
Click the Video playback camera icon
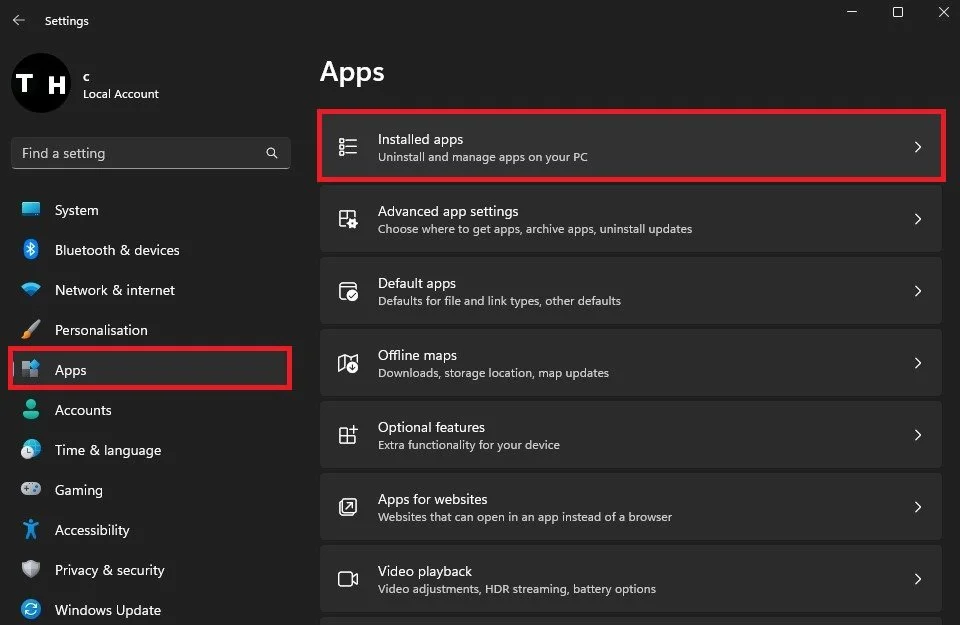(348, 579)
